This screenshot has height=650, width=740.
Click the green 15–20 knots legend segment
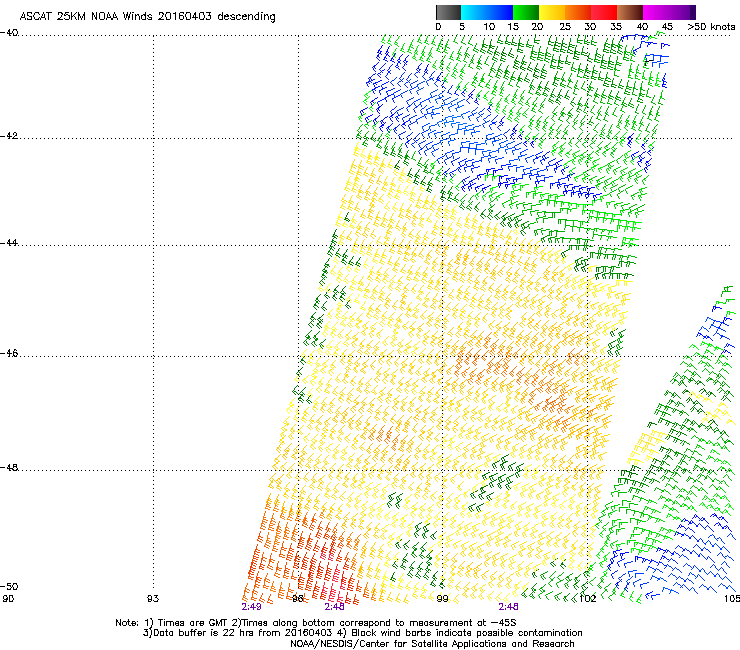point(526,12)
